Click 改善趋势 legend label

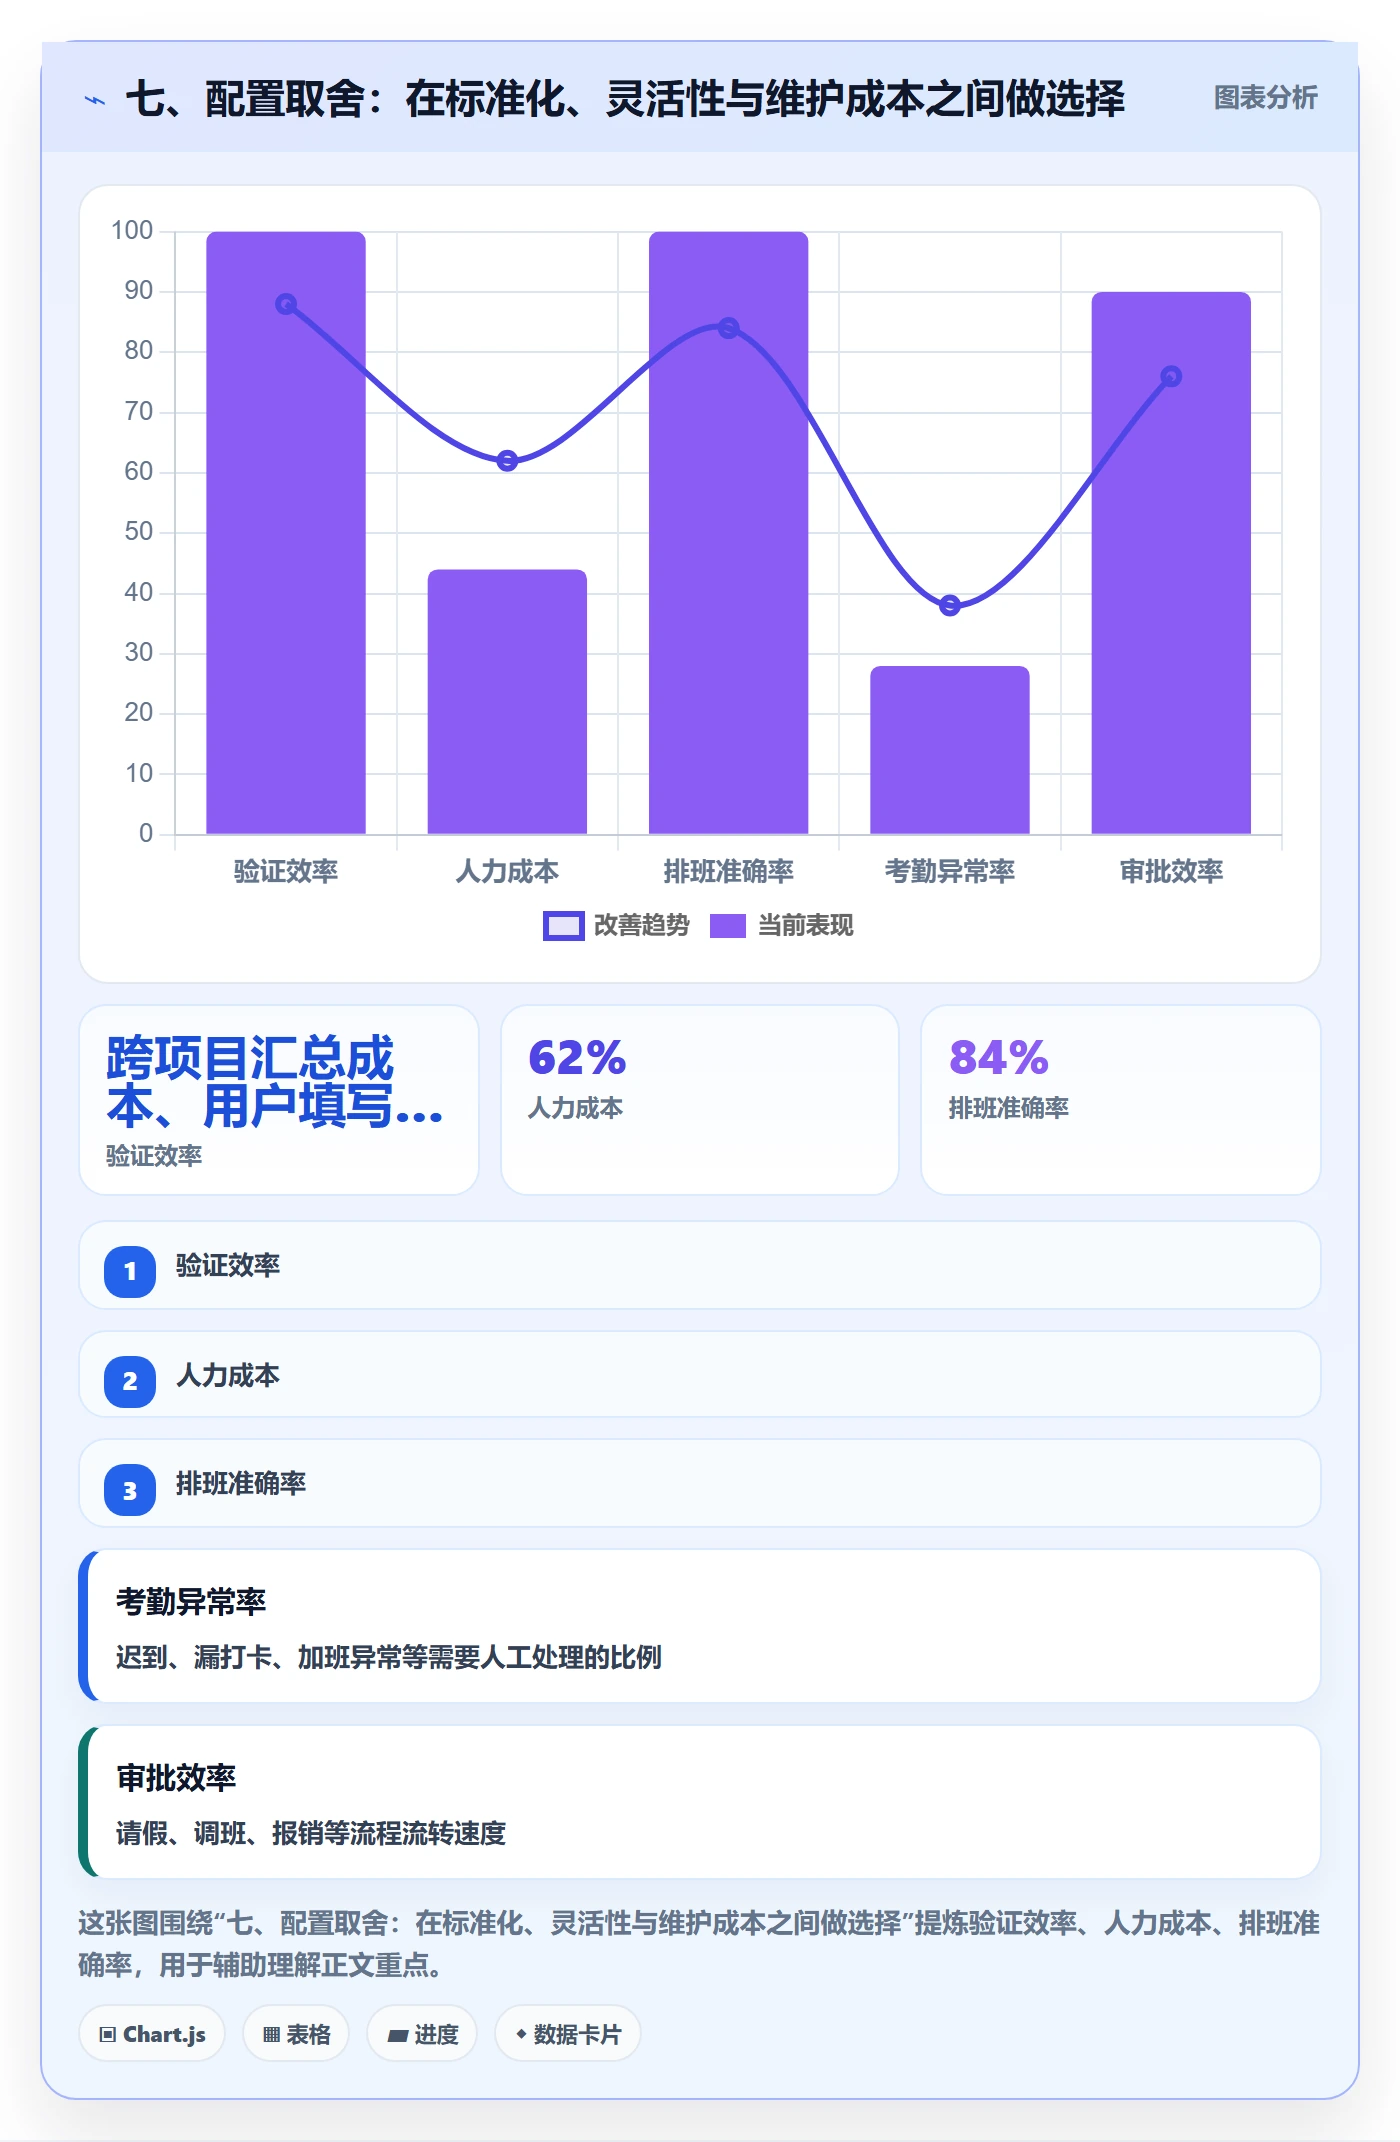pyautogui.click(x=641, y=926)
